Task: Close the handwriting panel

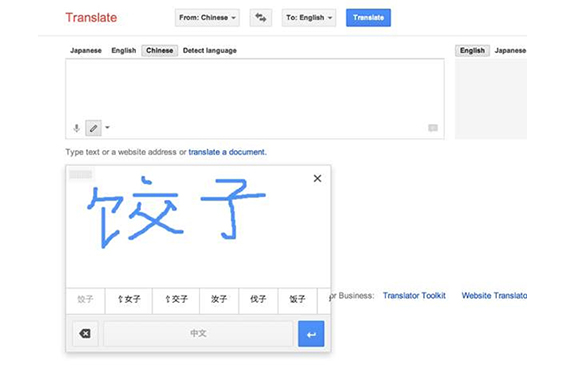Action: (317, 178)
